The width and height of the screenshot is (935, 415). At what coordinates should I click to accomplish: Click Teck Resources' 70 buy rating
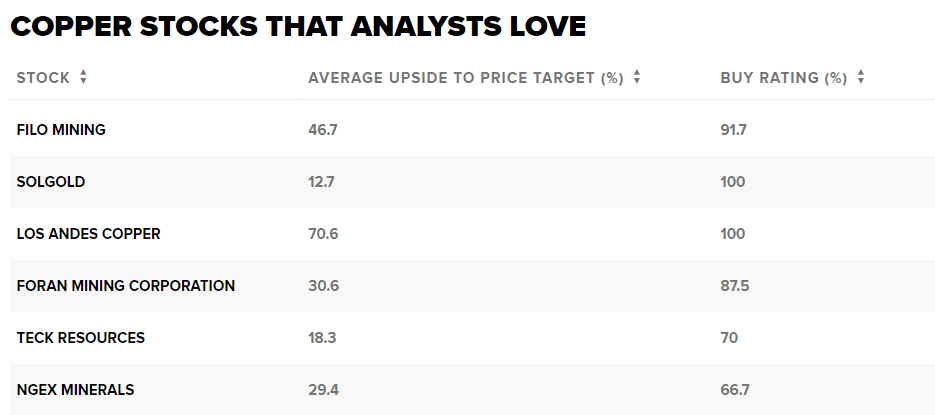(729, 338)
